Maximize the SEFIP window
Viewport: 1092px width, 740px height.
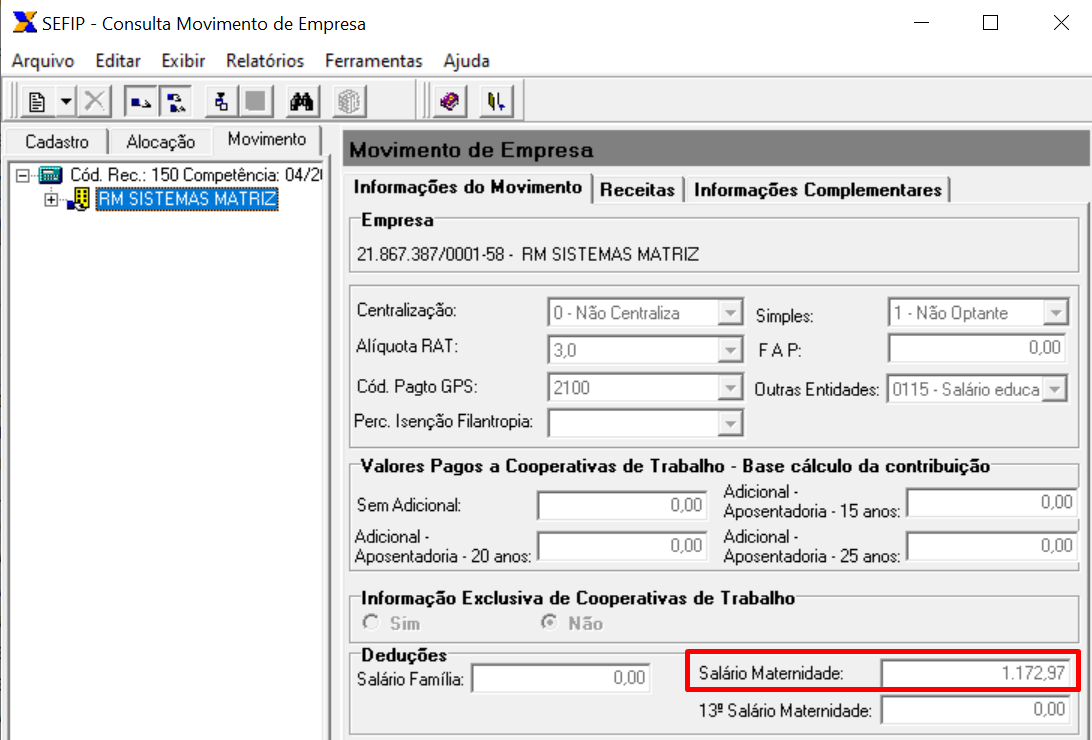pyautogui.click(x=990, y=23)
